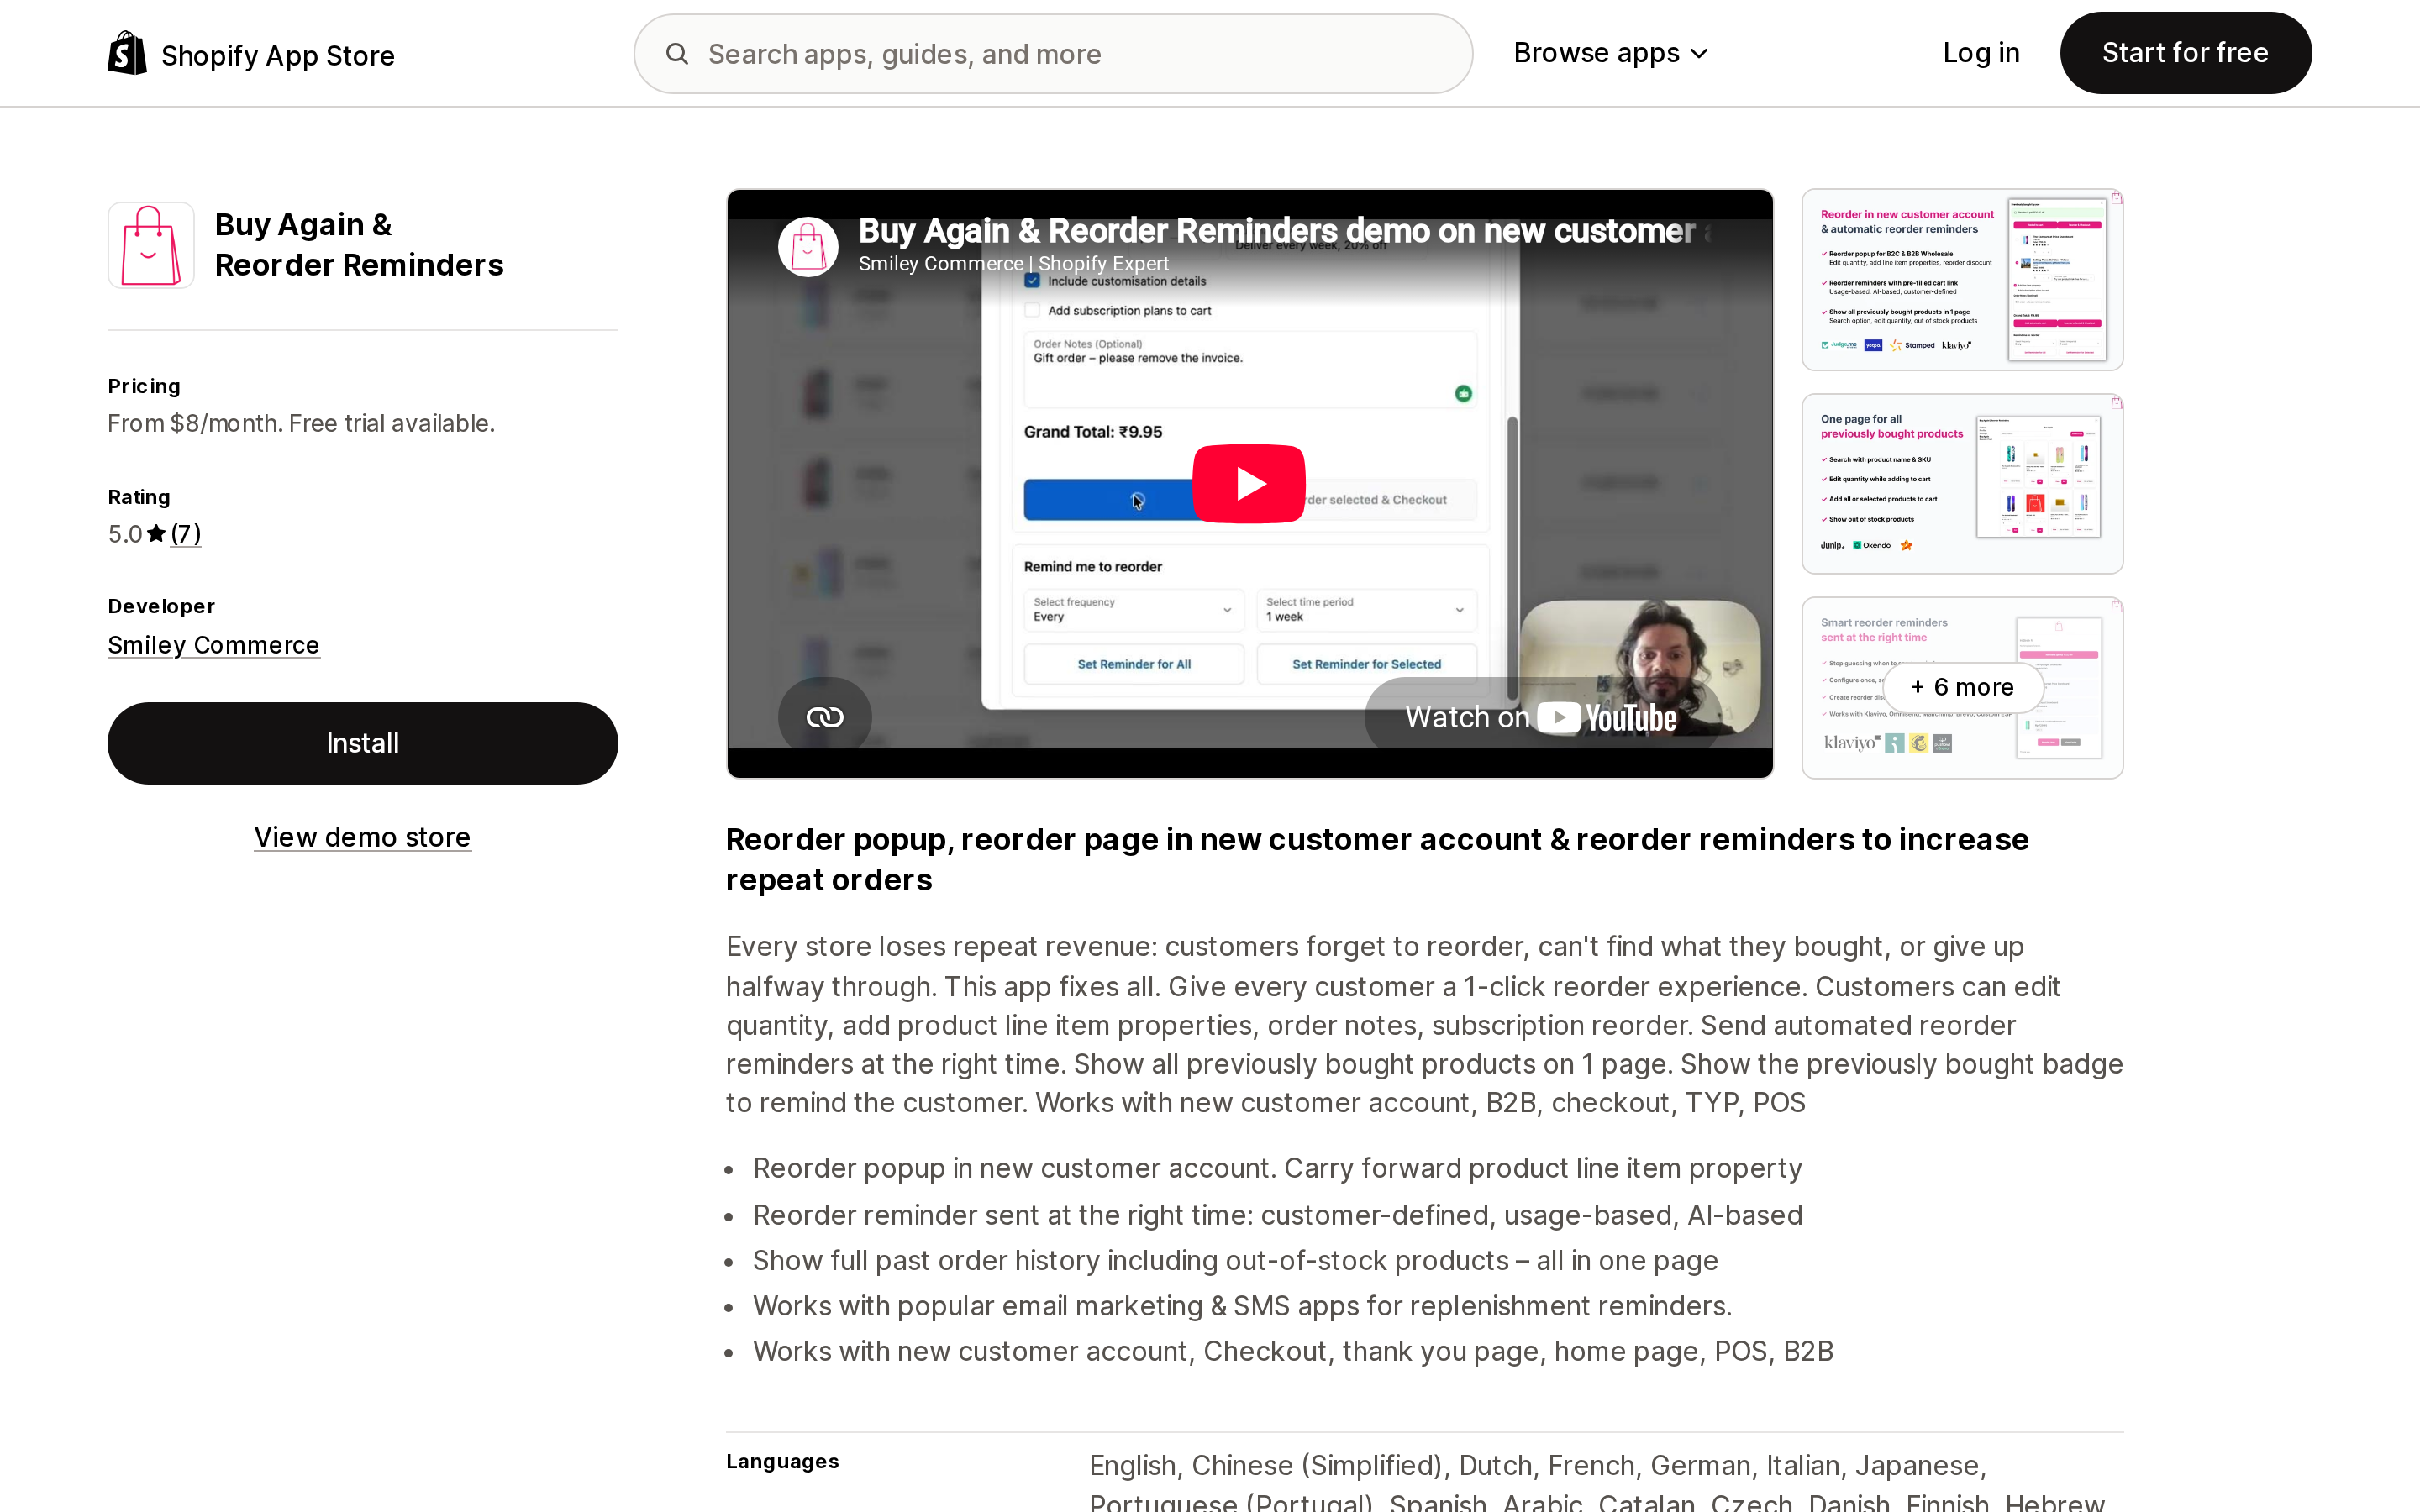Click the rating star icon

pyautogui.click(x=156, y=534)
